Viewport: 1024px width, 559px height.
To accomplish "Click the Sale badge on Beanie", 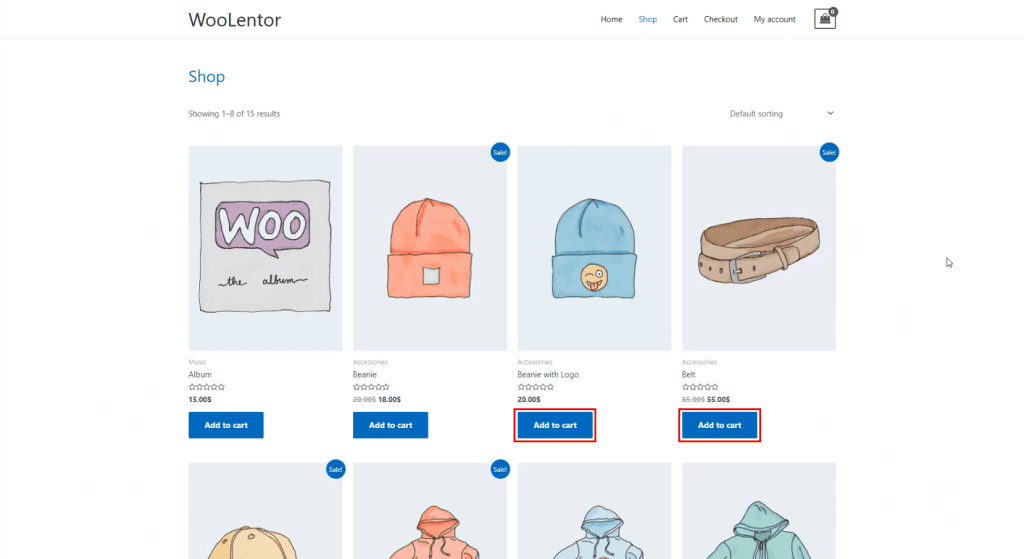I will [x=500, y=152].
